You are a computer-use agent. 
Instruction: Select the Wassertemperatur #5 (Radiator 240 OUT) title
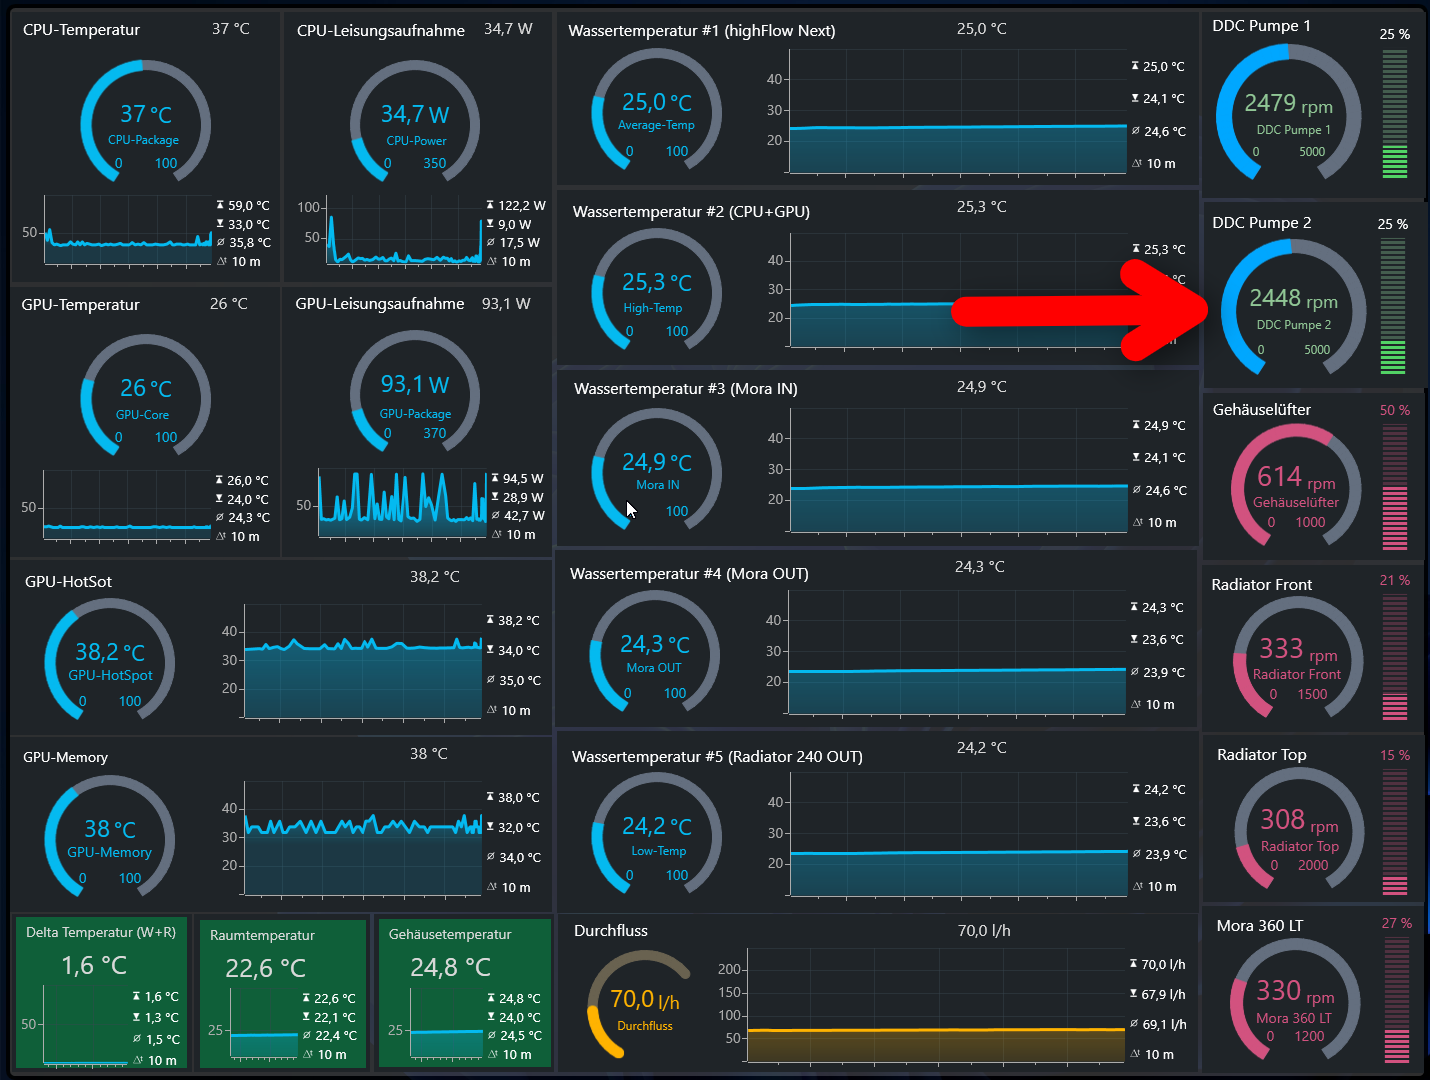click(717, 757)
